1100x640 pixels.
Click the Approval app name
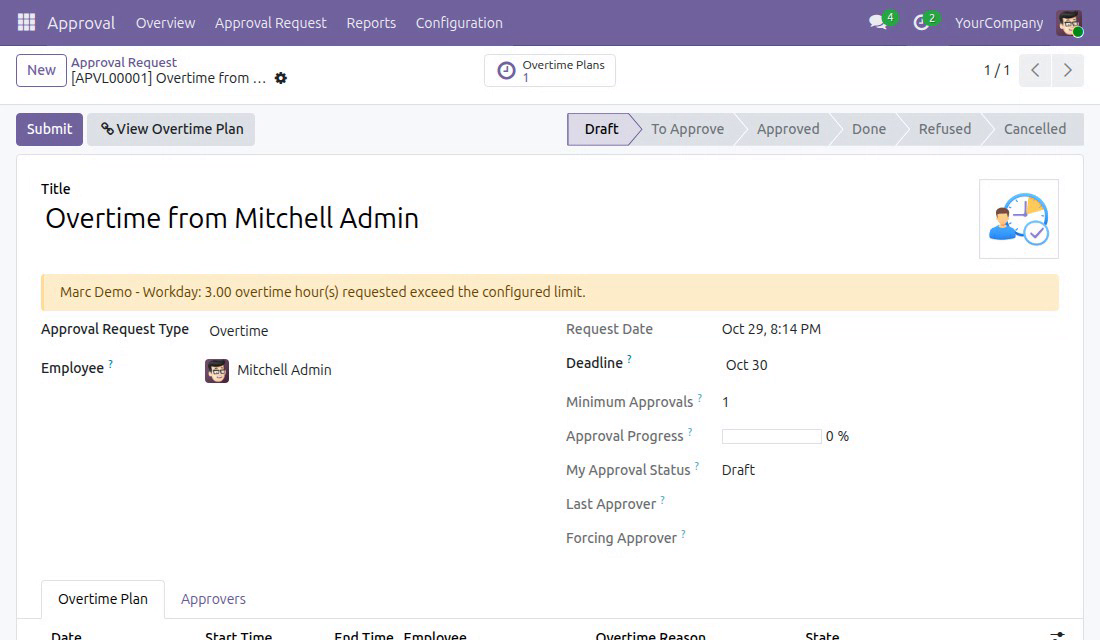[x=81, y=23]
